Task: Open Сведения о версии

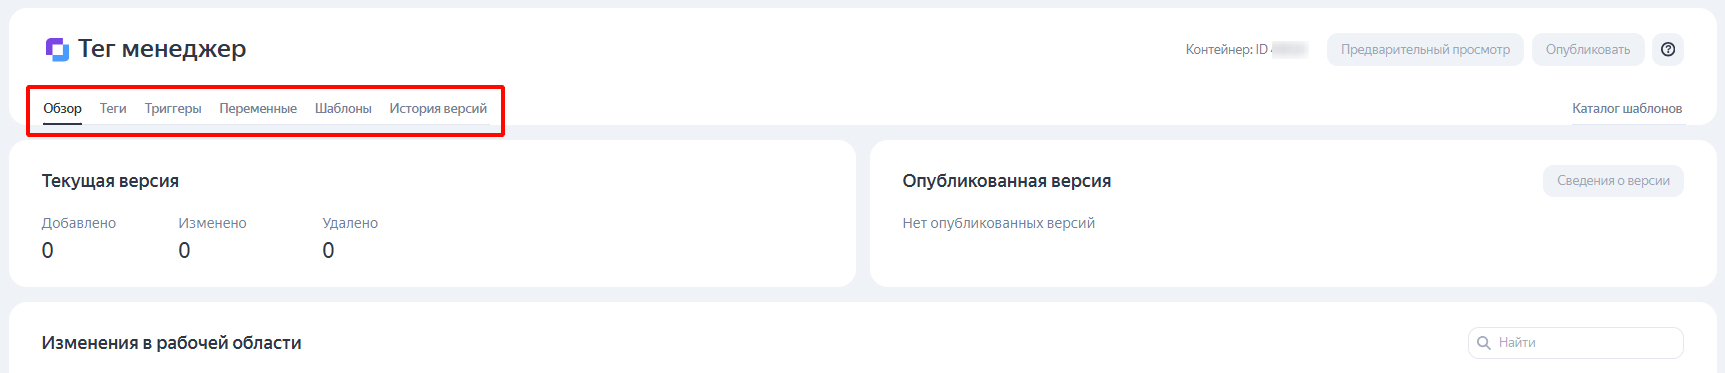Action: point(1613,181)
